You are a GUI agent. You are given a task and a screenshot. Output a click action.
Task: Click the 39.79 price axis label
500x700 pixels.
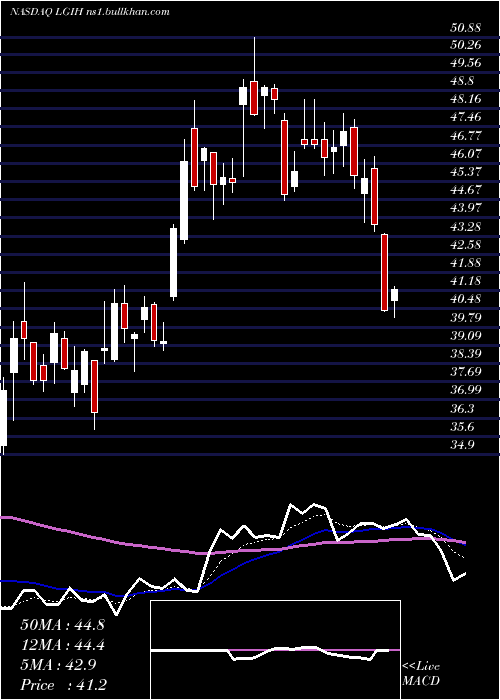pyautogui.click(x=465, y=318)
